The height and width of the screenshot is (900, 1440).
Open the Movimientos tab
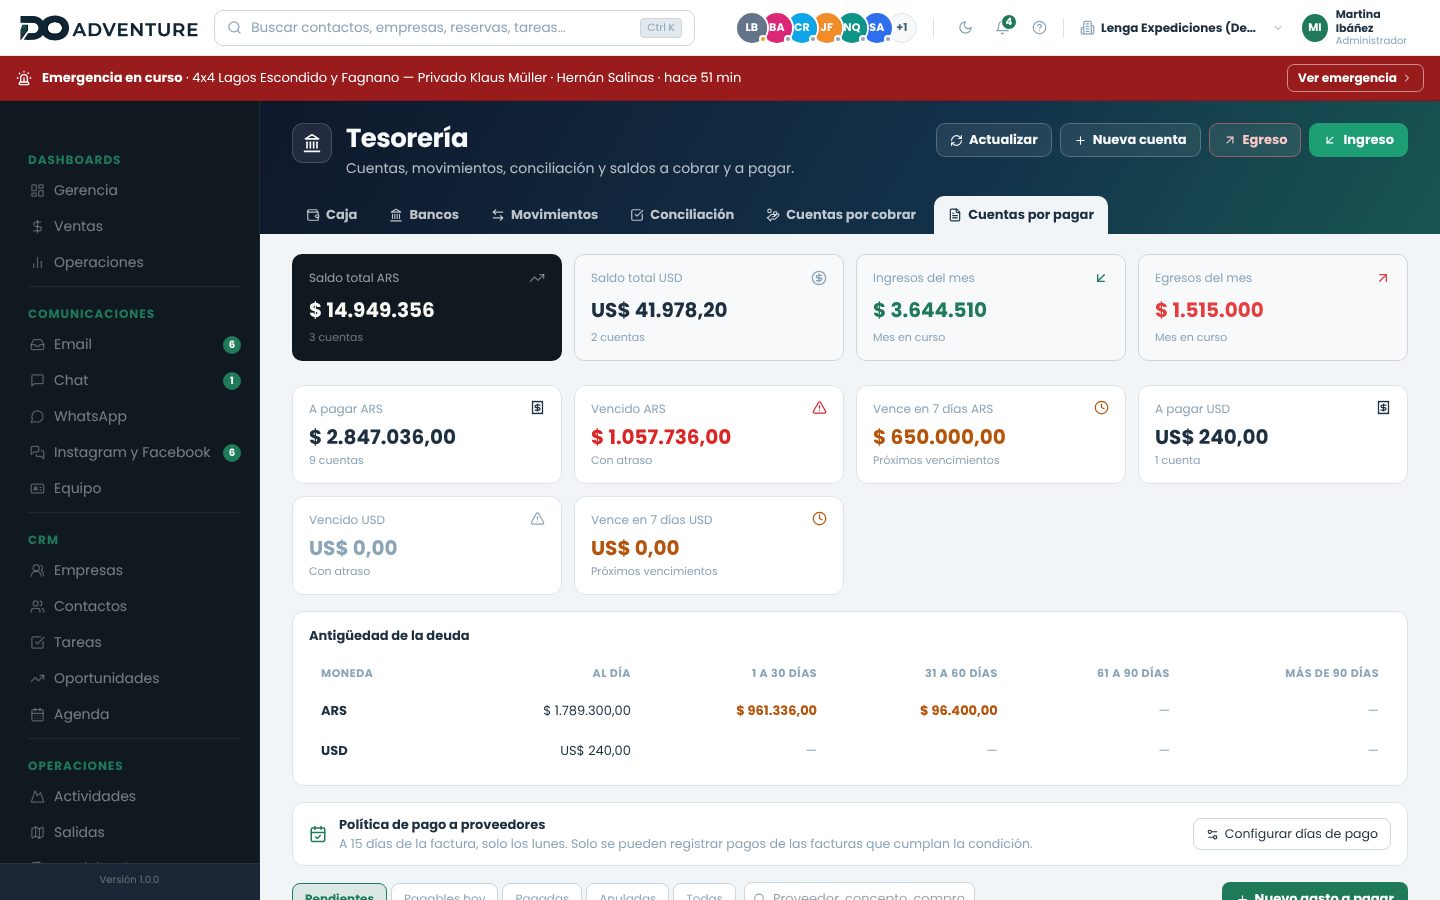tap(544, 215)
